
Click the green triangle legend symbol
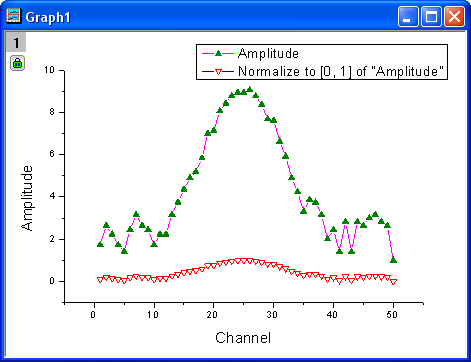(x=218, y=53)
